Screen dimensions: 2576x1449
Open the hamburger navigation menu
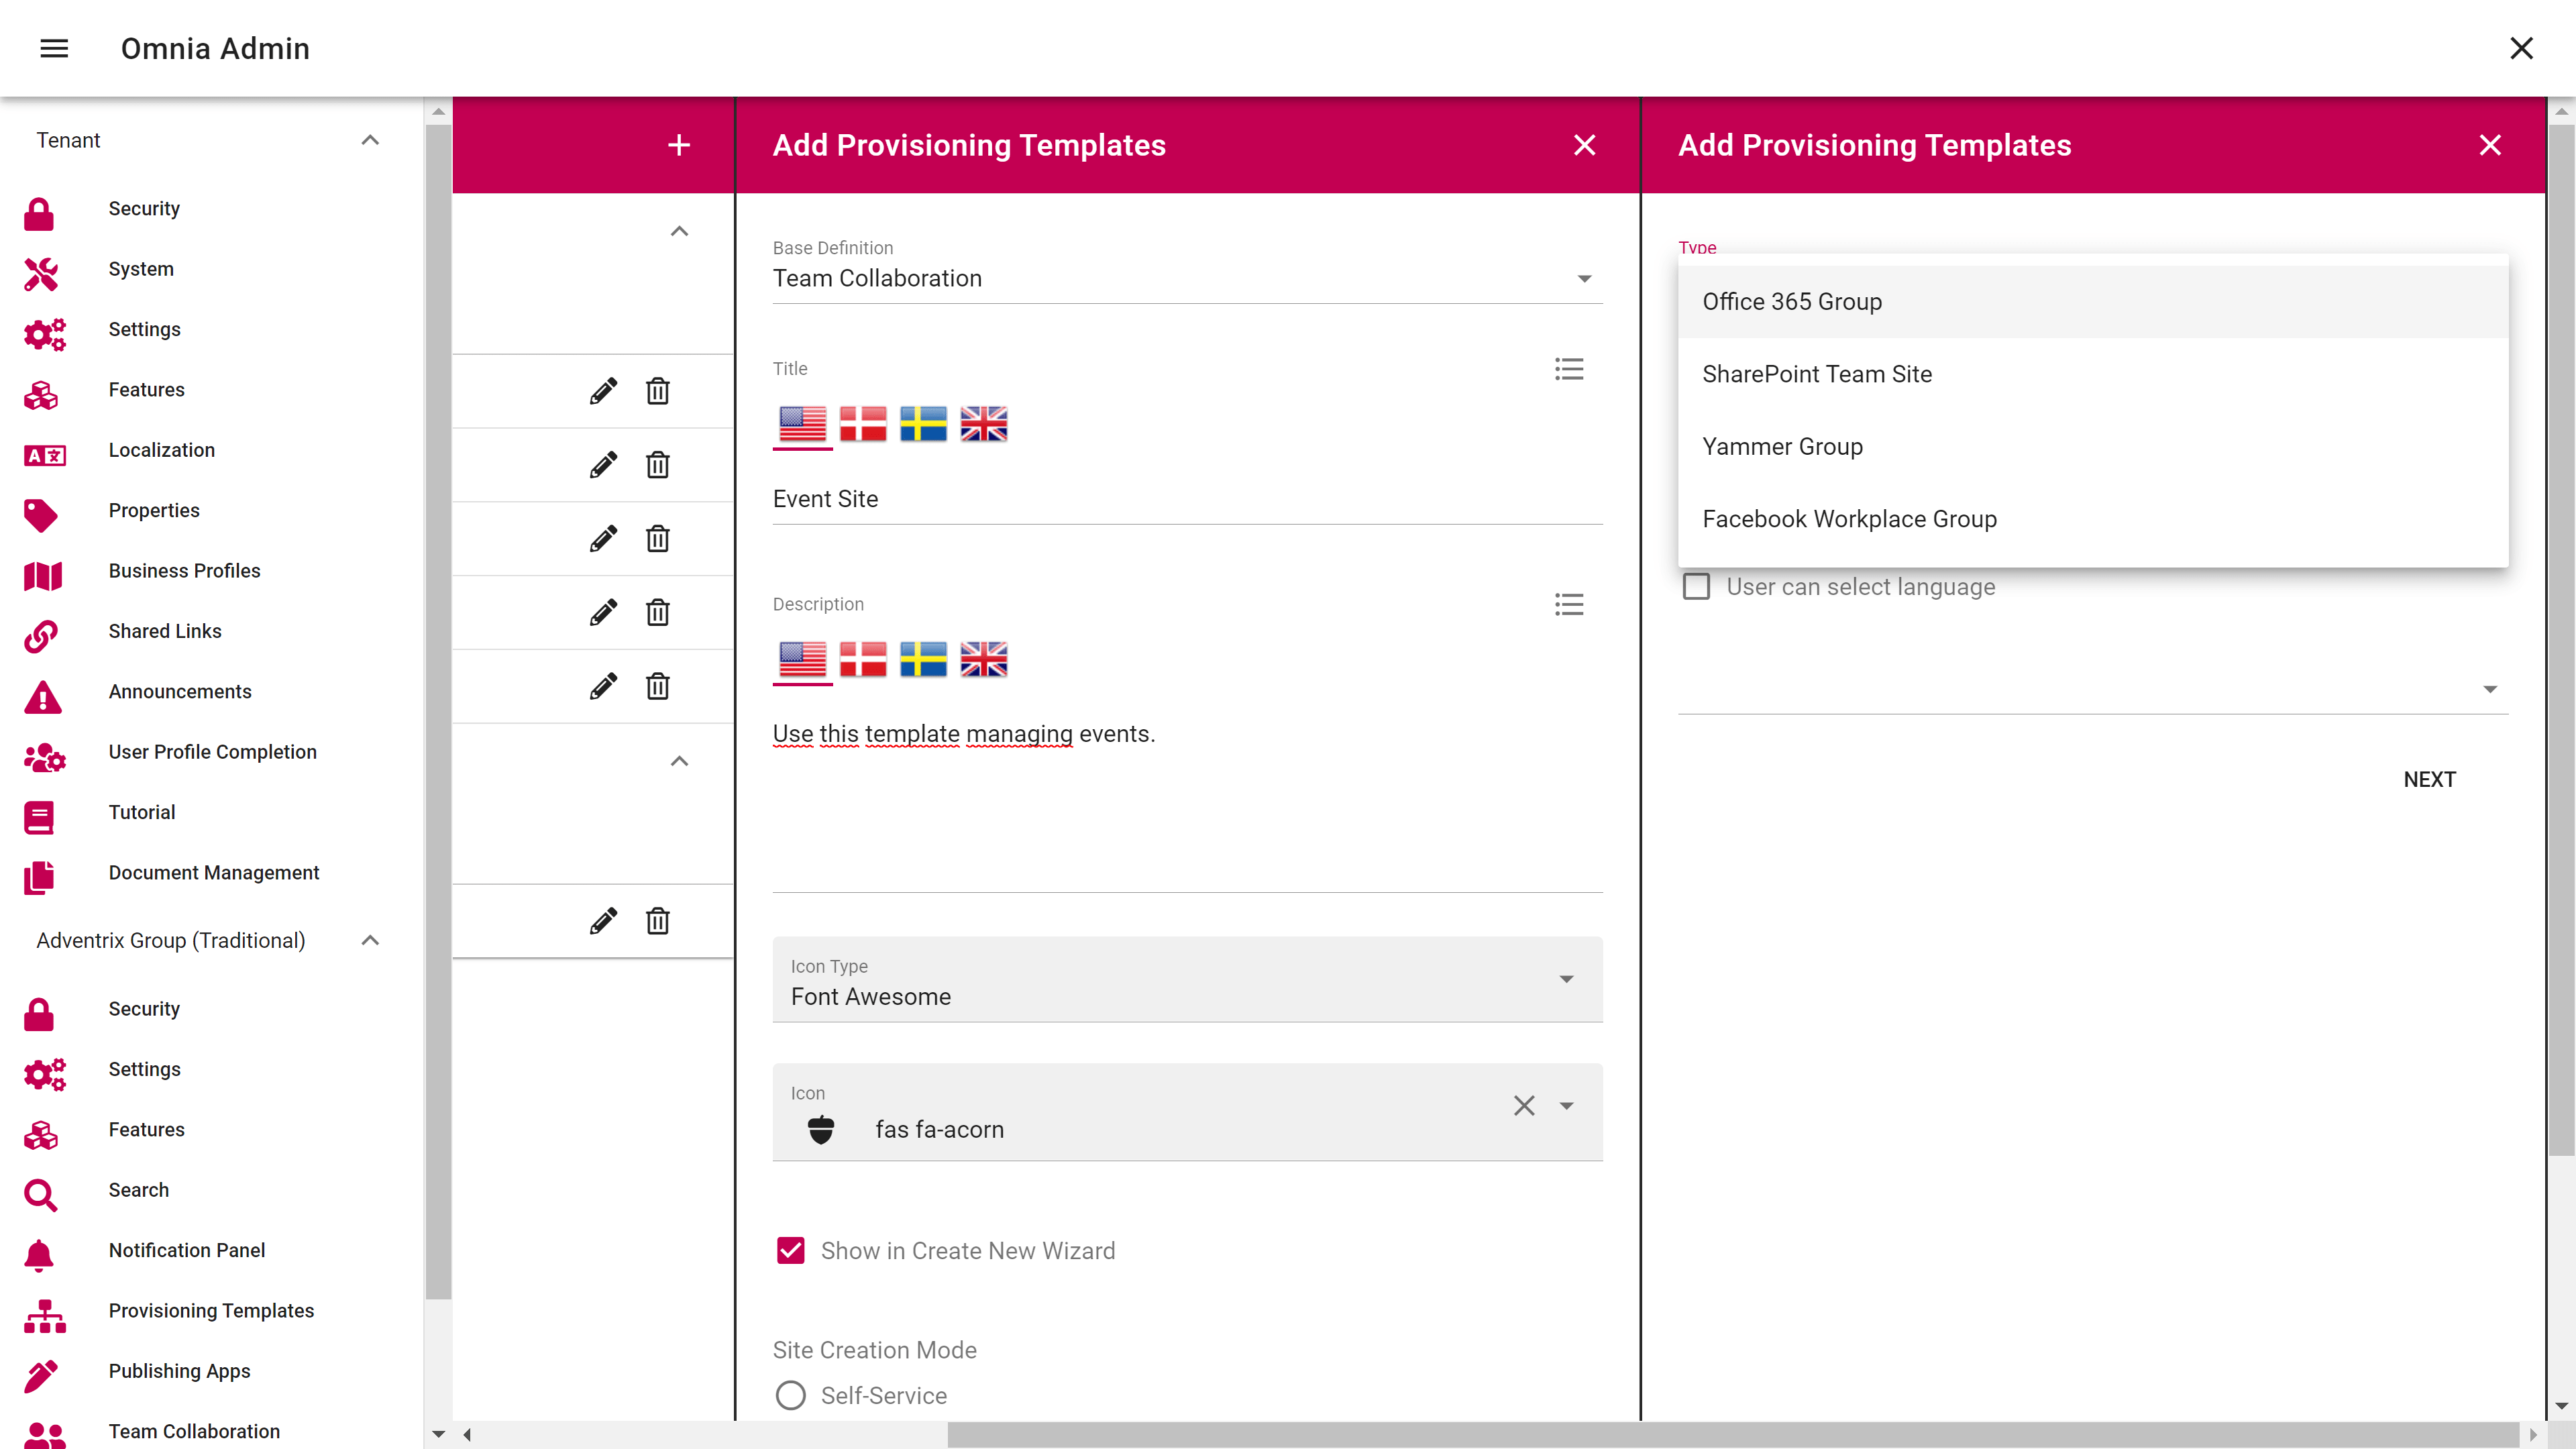pyautogui.click(x=54, y=48)
